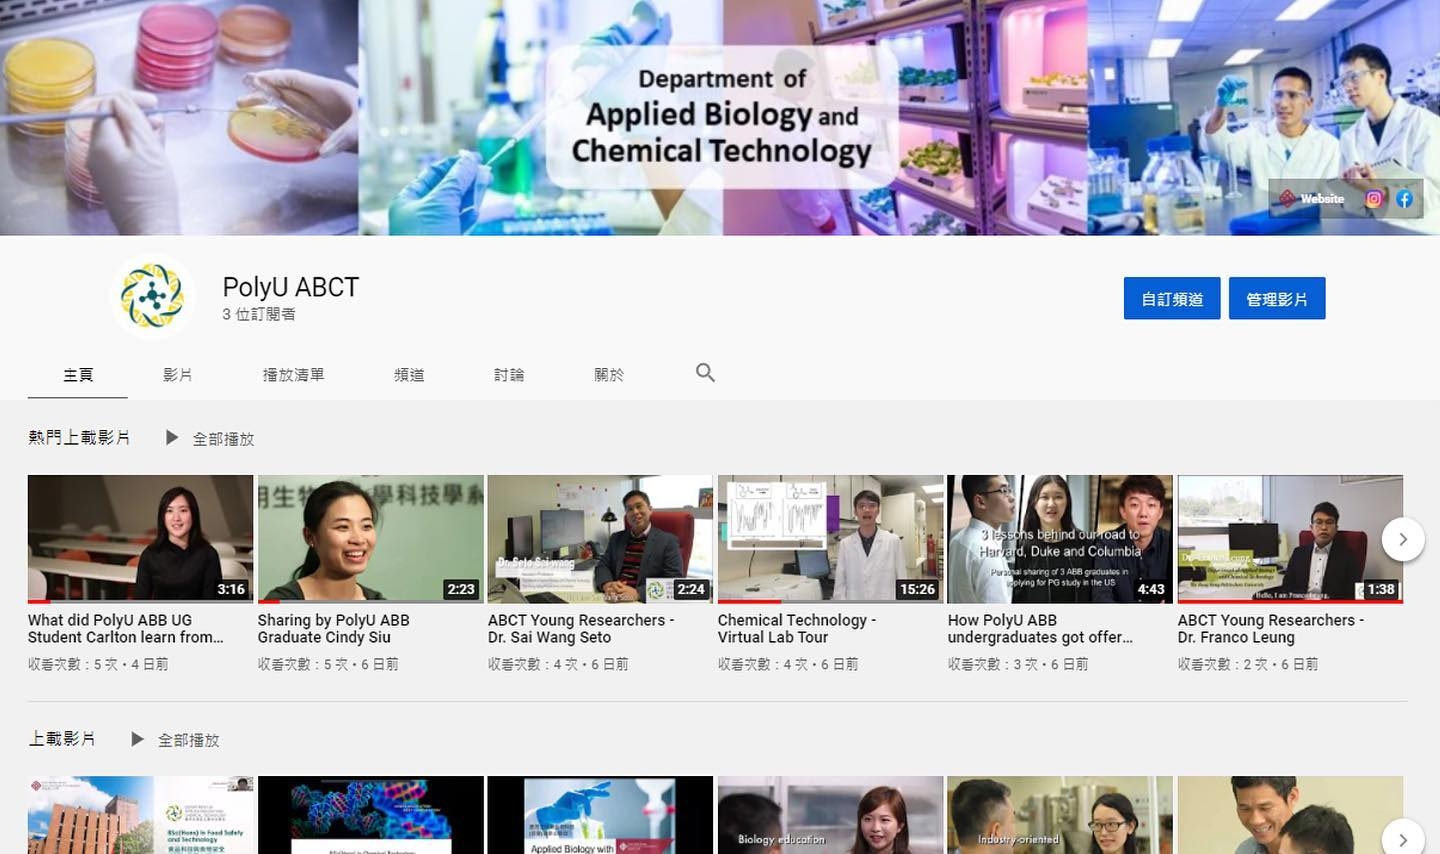
Task: Click the 自訂頻道 button
Action: (x=1172, y=297)
